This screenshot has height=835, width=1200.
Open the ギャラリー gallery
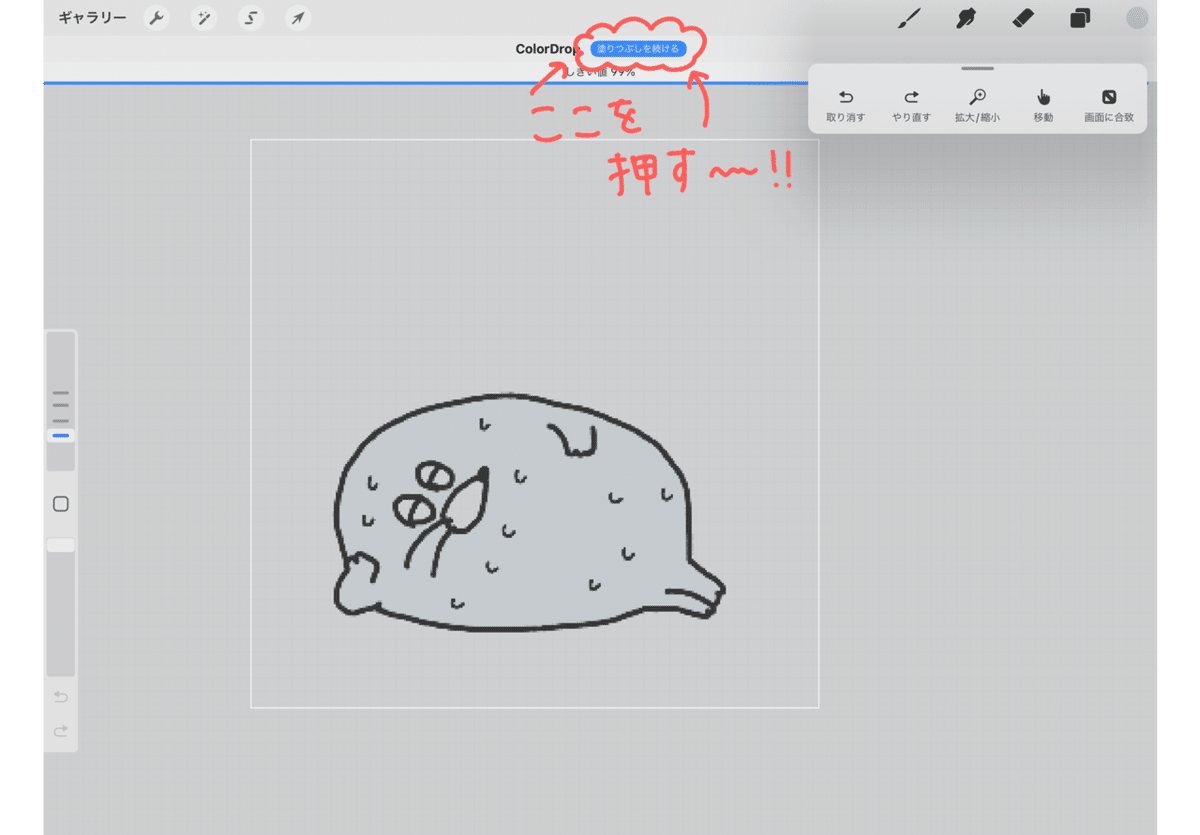pyautogui.click(x=92, y=18)
